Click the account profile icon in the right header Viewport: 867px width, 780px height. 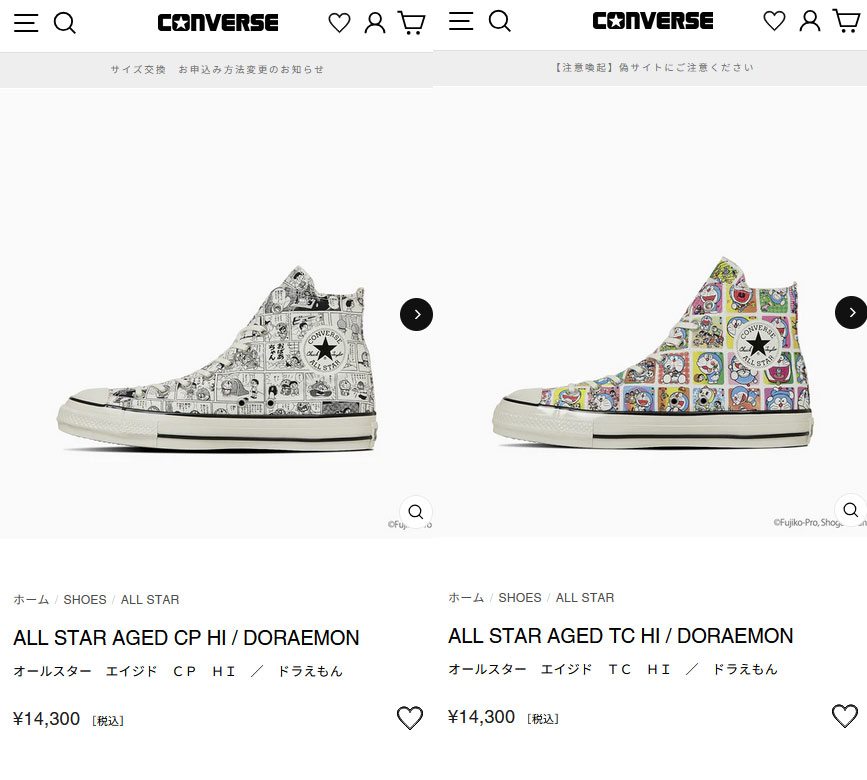[x=809, y=21]
